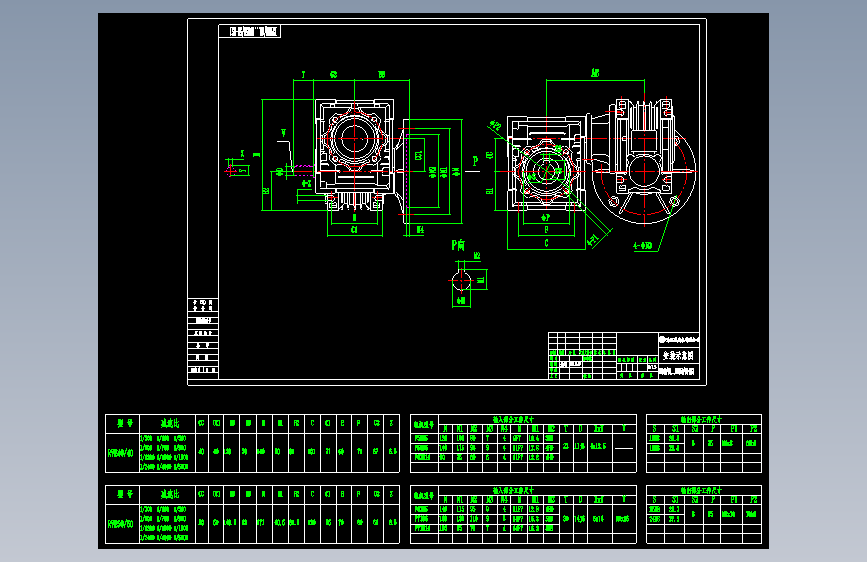
Task: Select upper "输入部分工作尺寸" table heading
Action: coord(513,420)
